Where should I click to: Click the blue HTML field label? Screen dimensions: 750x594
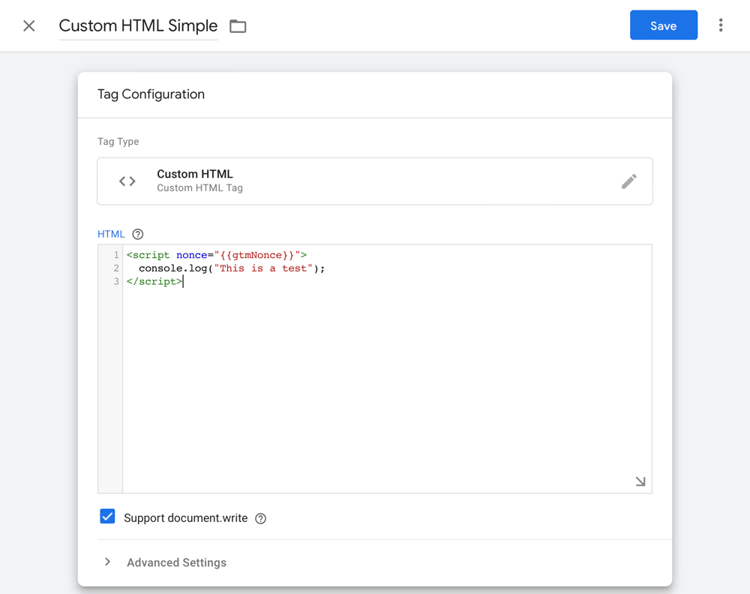click(x=111, y=234)
